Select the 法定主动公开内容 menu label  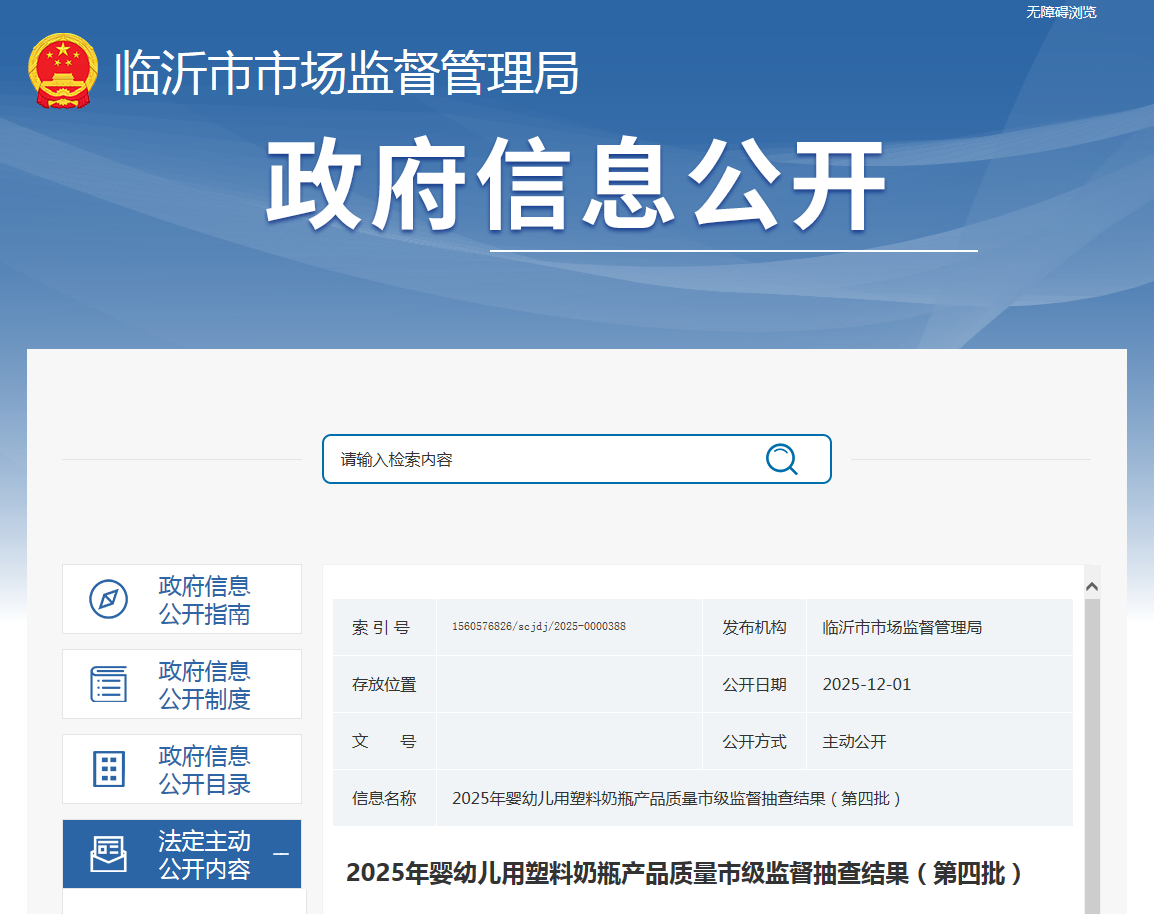tap(204, 855)
